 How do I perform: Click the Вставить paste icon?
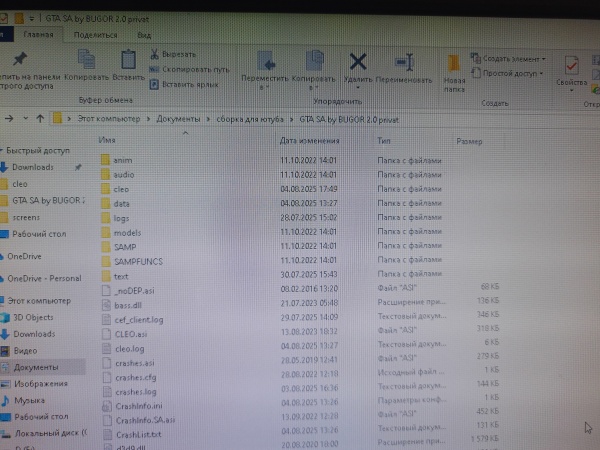coord(128,59)
